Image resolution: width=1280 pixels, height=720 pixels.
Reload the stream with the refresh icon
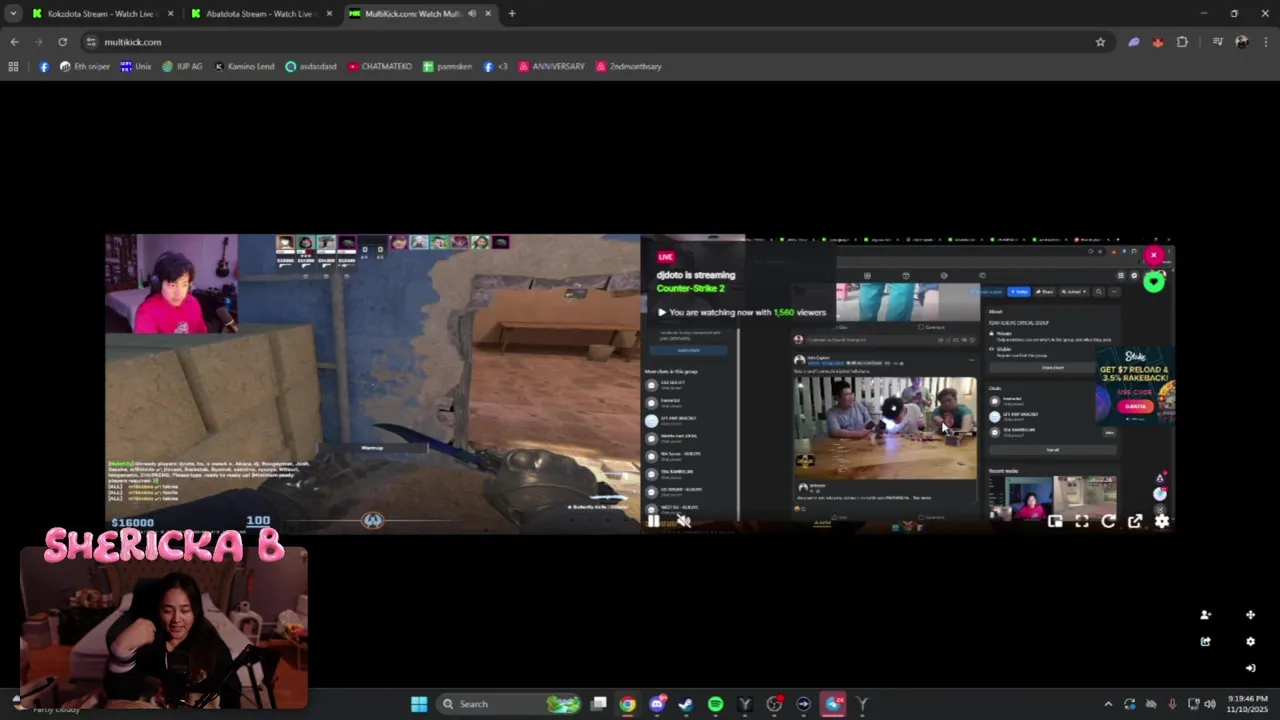[1108, 521]
